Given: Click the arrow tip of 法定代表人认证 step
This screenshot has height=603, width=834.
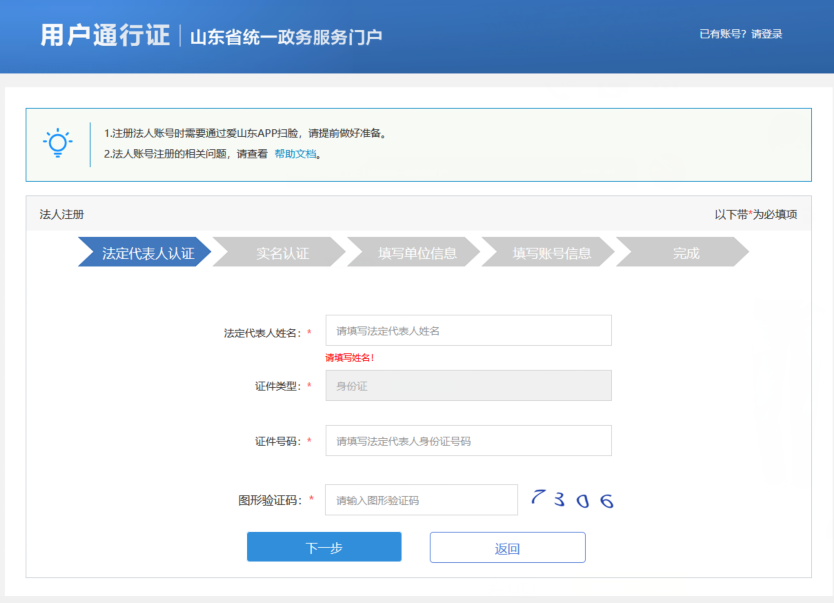Looking at the screenshot, I should 212,252.
